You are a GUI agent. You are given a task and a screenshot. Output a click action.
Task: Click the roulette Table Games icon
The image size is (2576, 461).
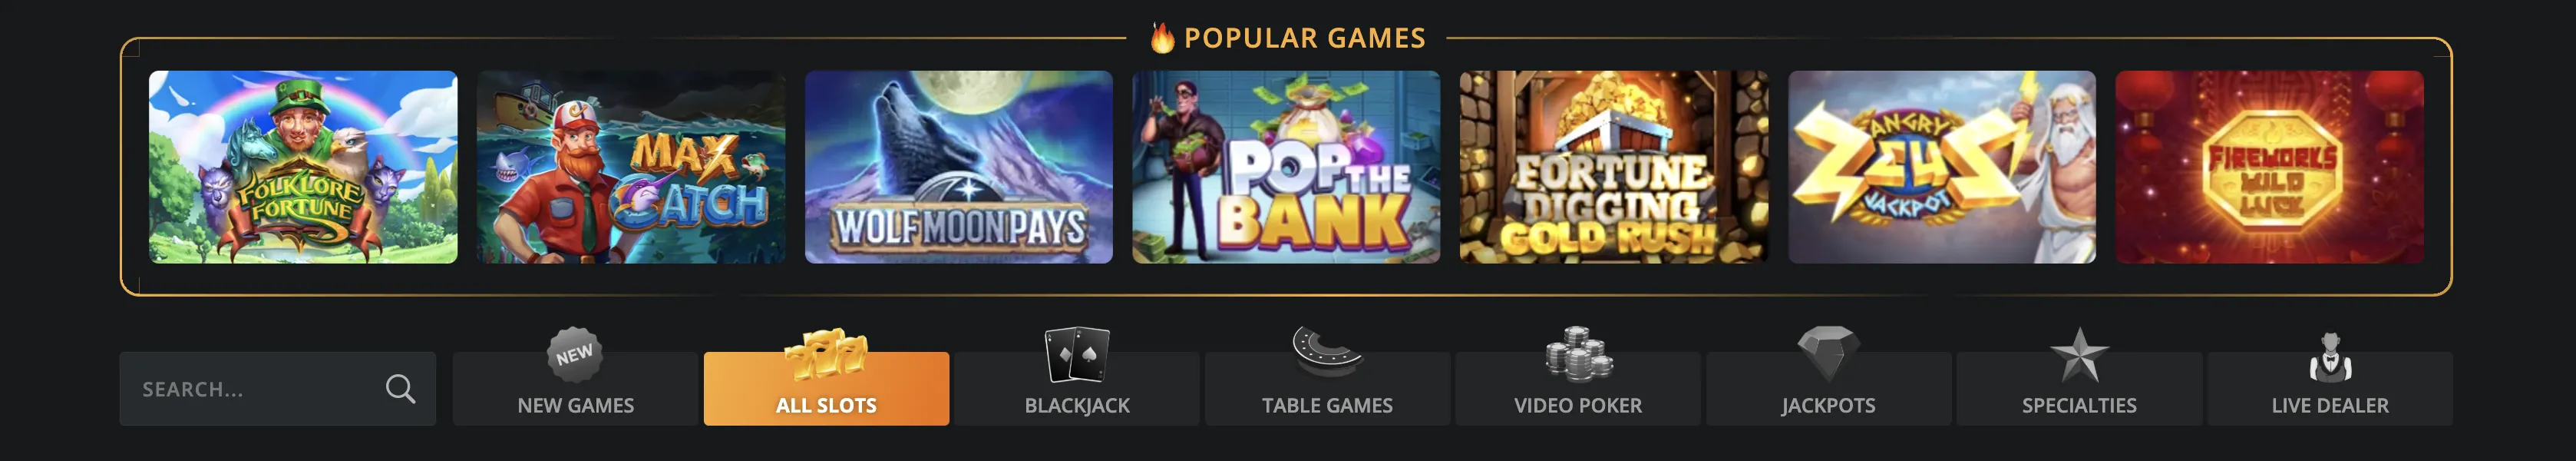(1327, 351)
